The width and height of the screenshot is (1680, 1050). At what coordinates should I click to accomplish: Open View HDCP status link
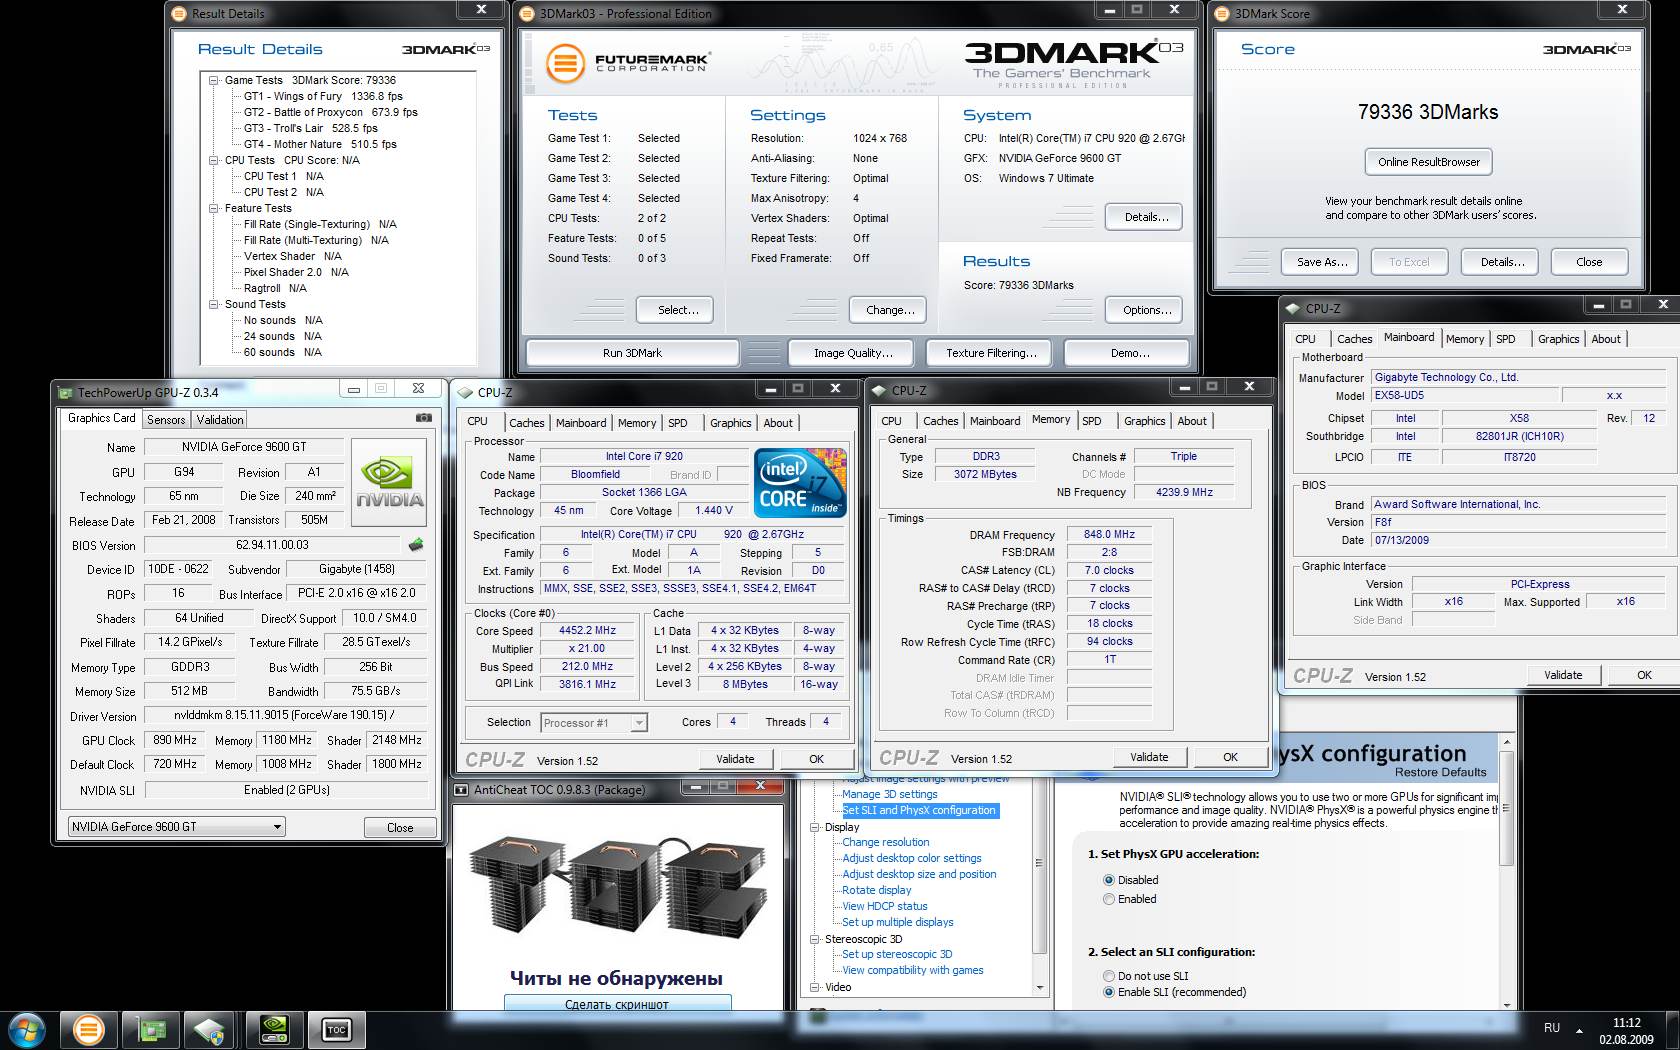pyautogui.click(x=884, y=906)
